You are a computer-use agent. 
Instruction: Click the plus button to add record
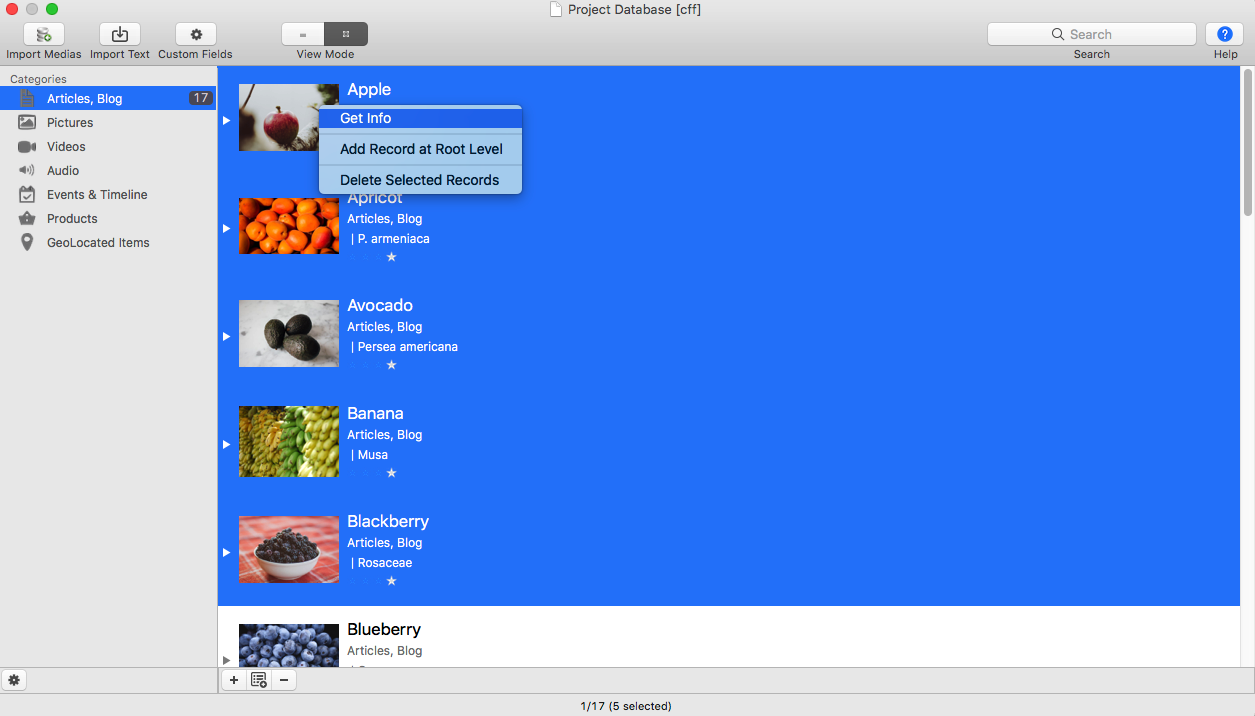[233, 680]
